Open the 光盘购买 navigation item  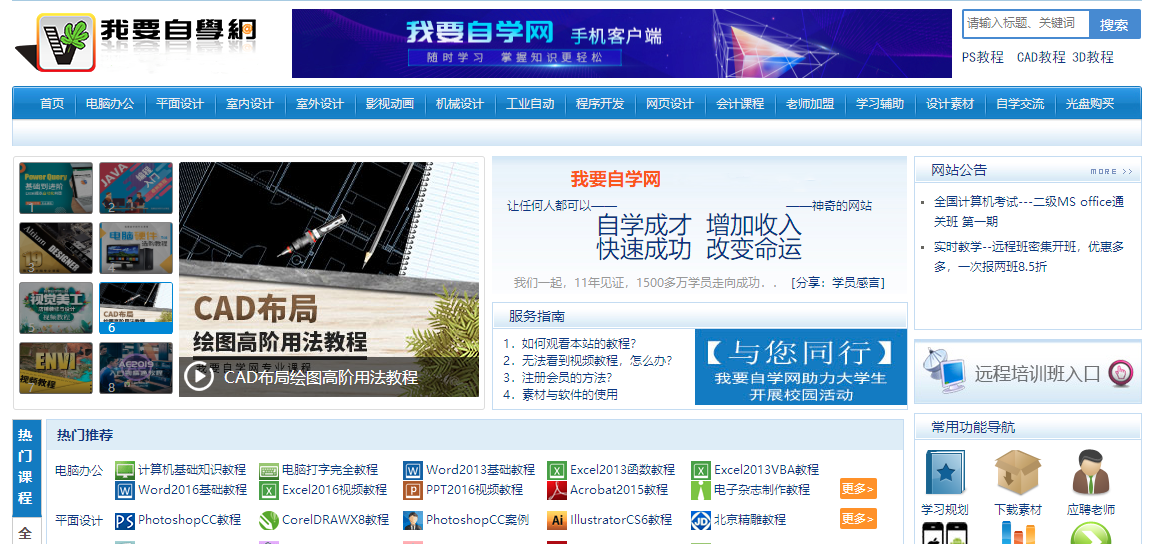coord(1090,103)
